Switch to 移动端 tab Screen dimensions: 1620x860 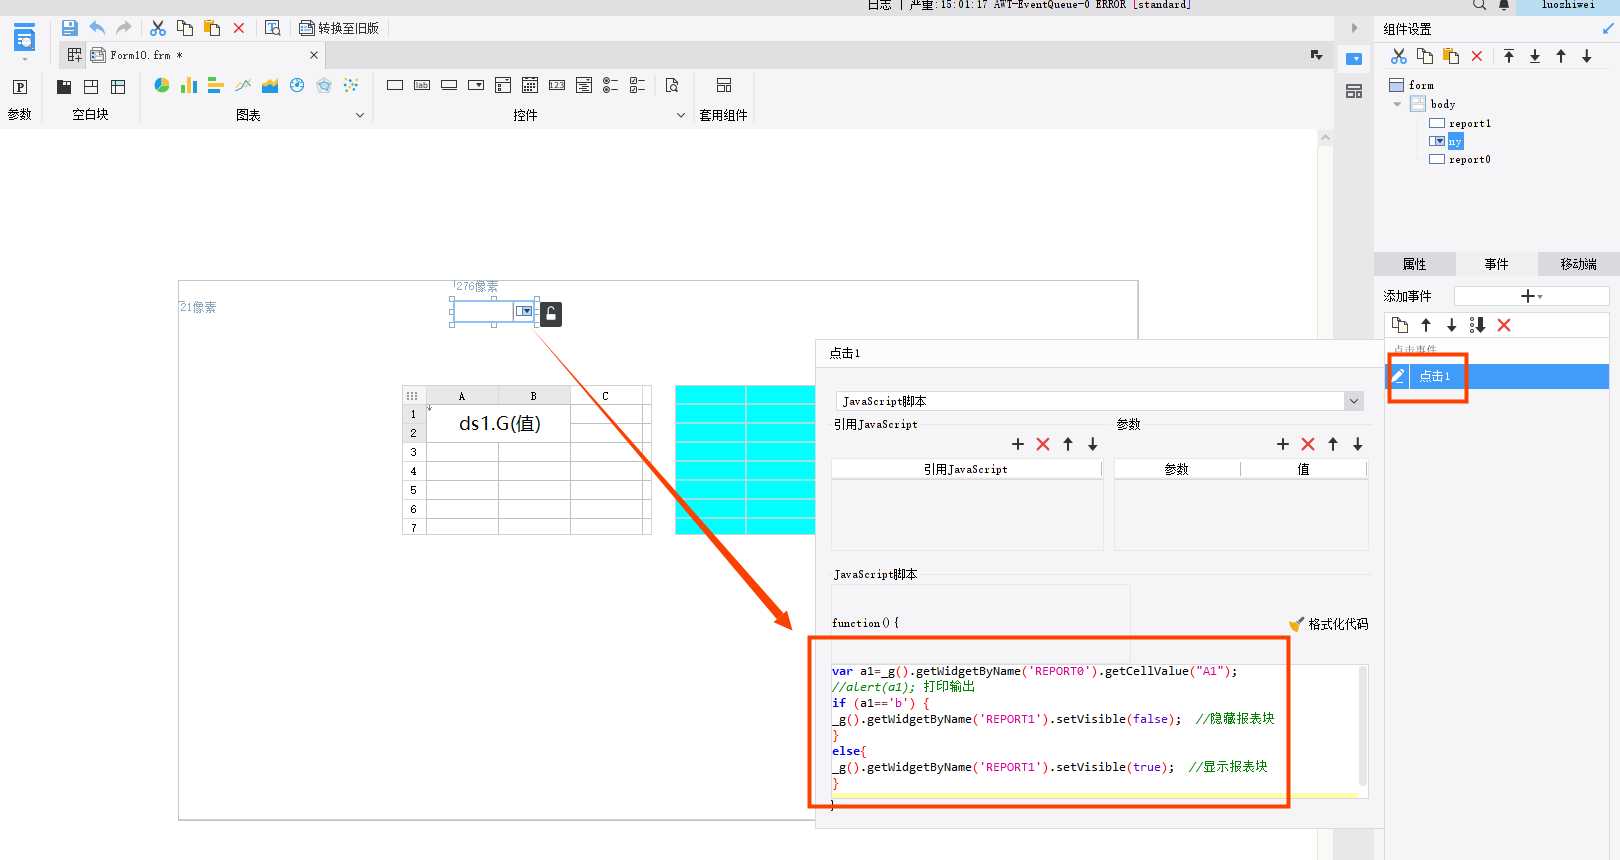tap(1578, 264)
